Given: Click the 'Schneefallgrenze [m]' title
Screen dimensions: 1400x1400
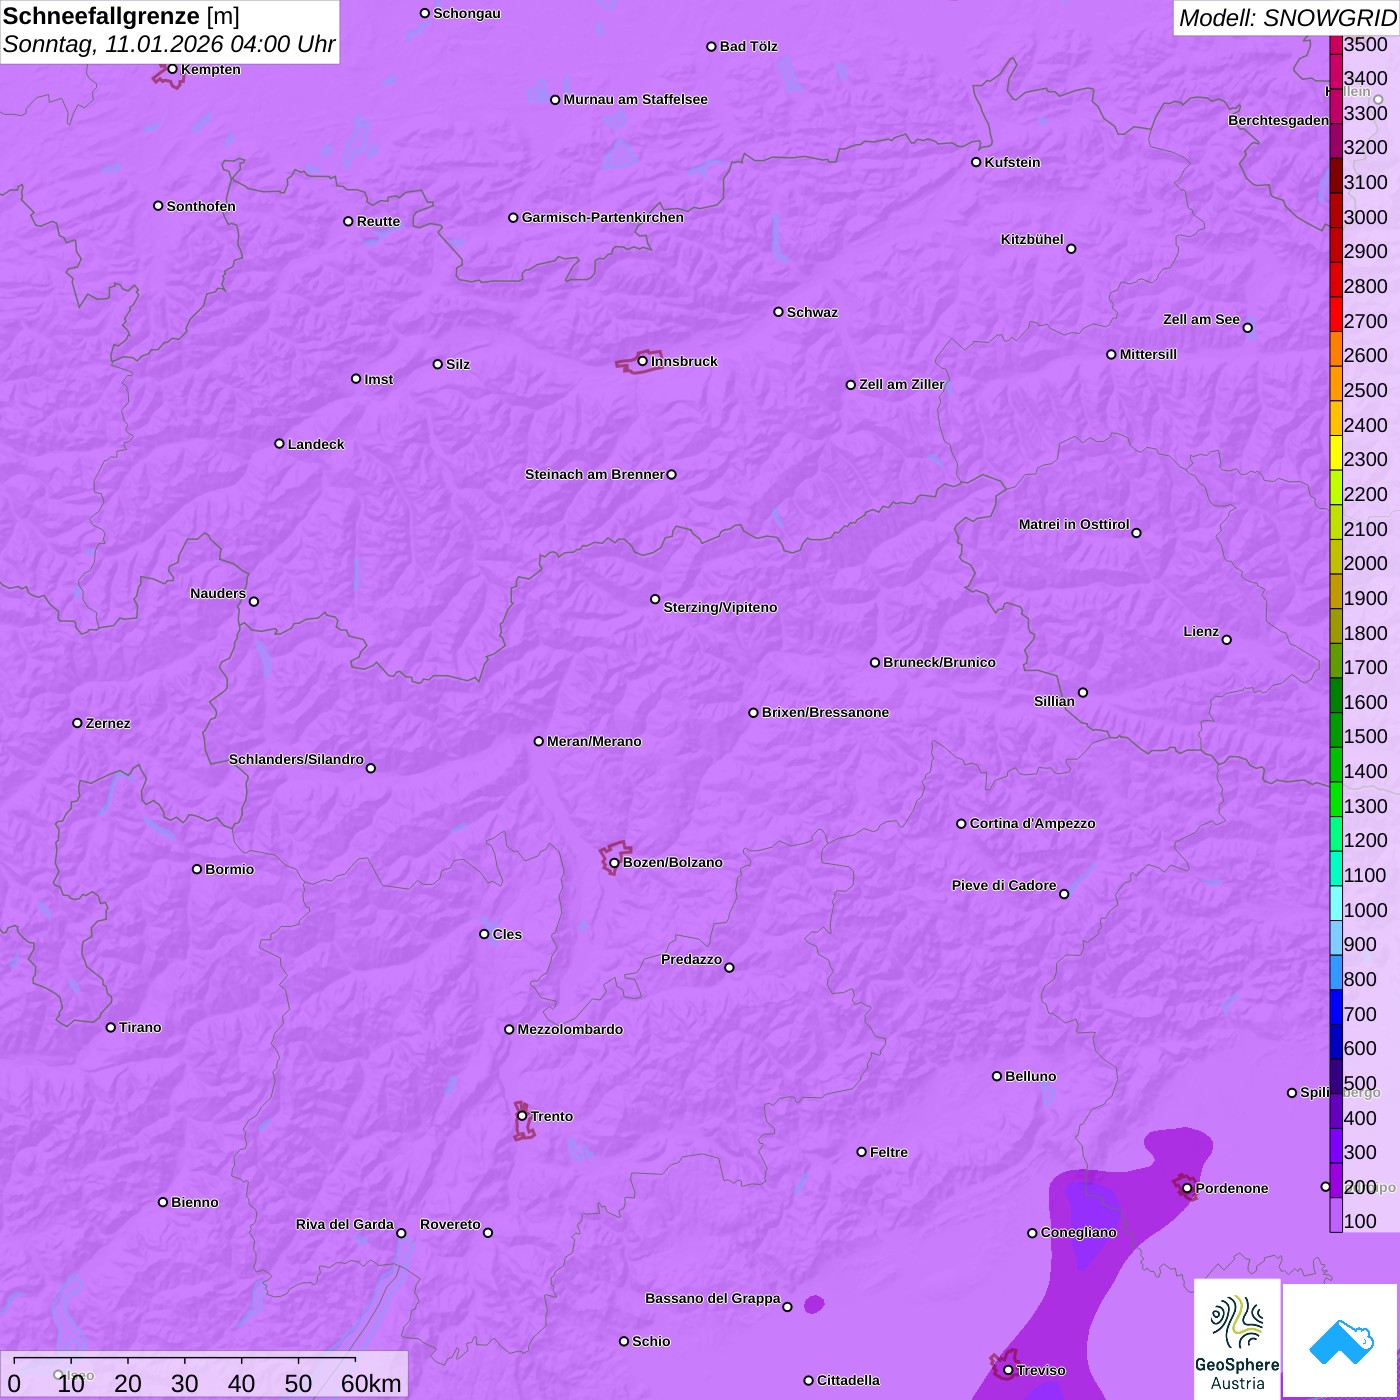Looking at the screenshot, I should [x=122, y=17].
